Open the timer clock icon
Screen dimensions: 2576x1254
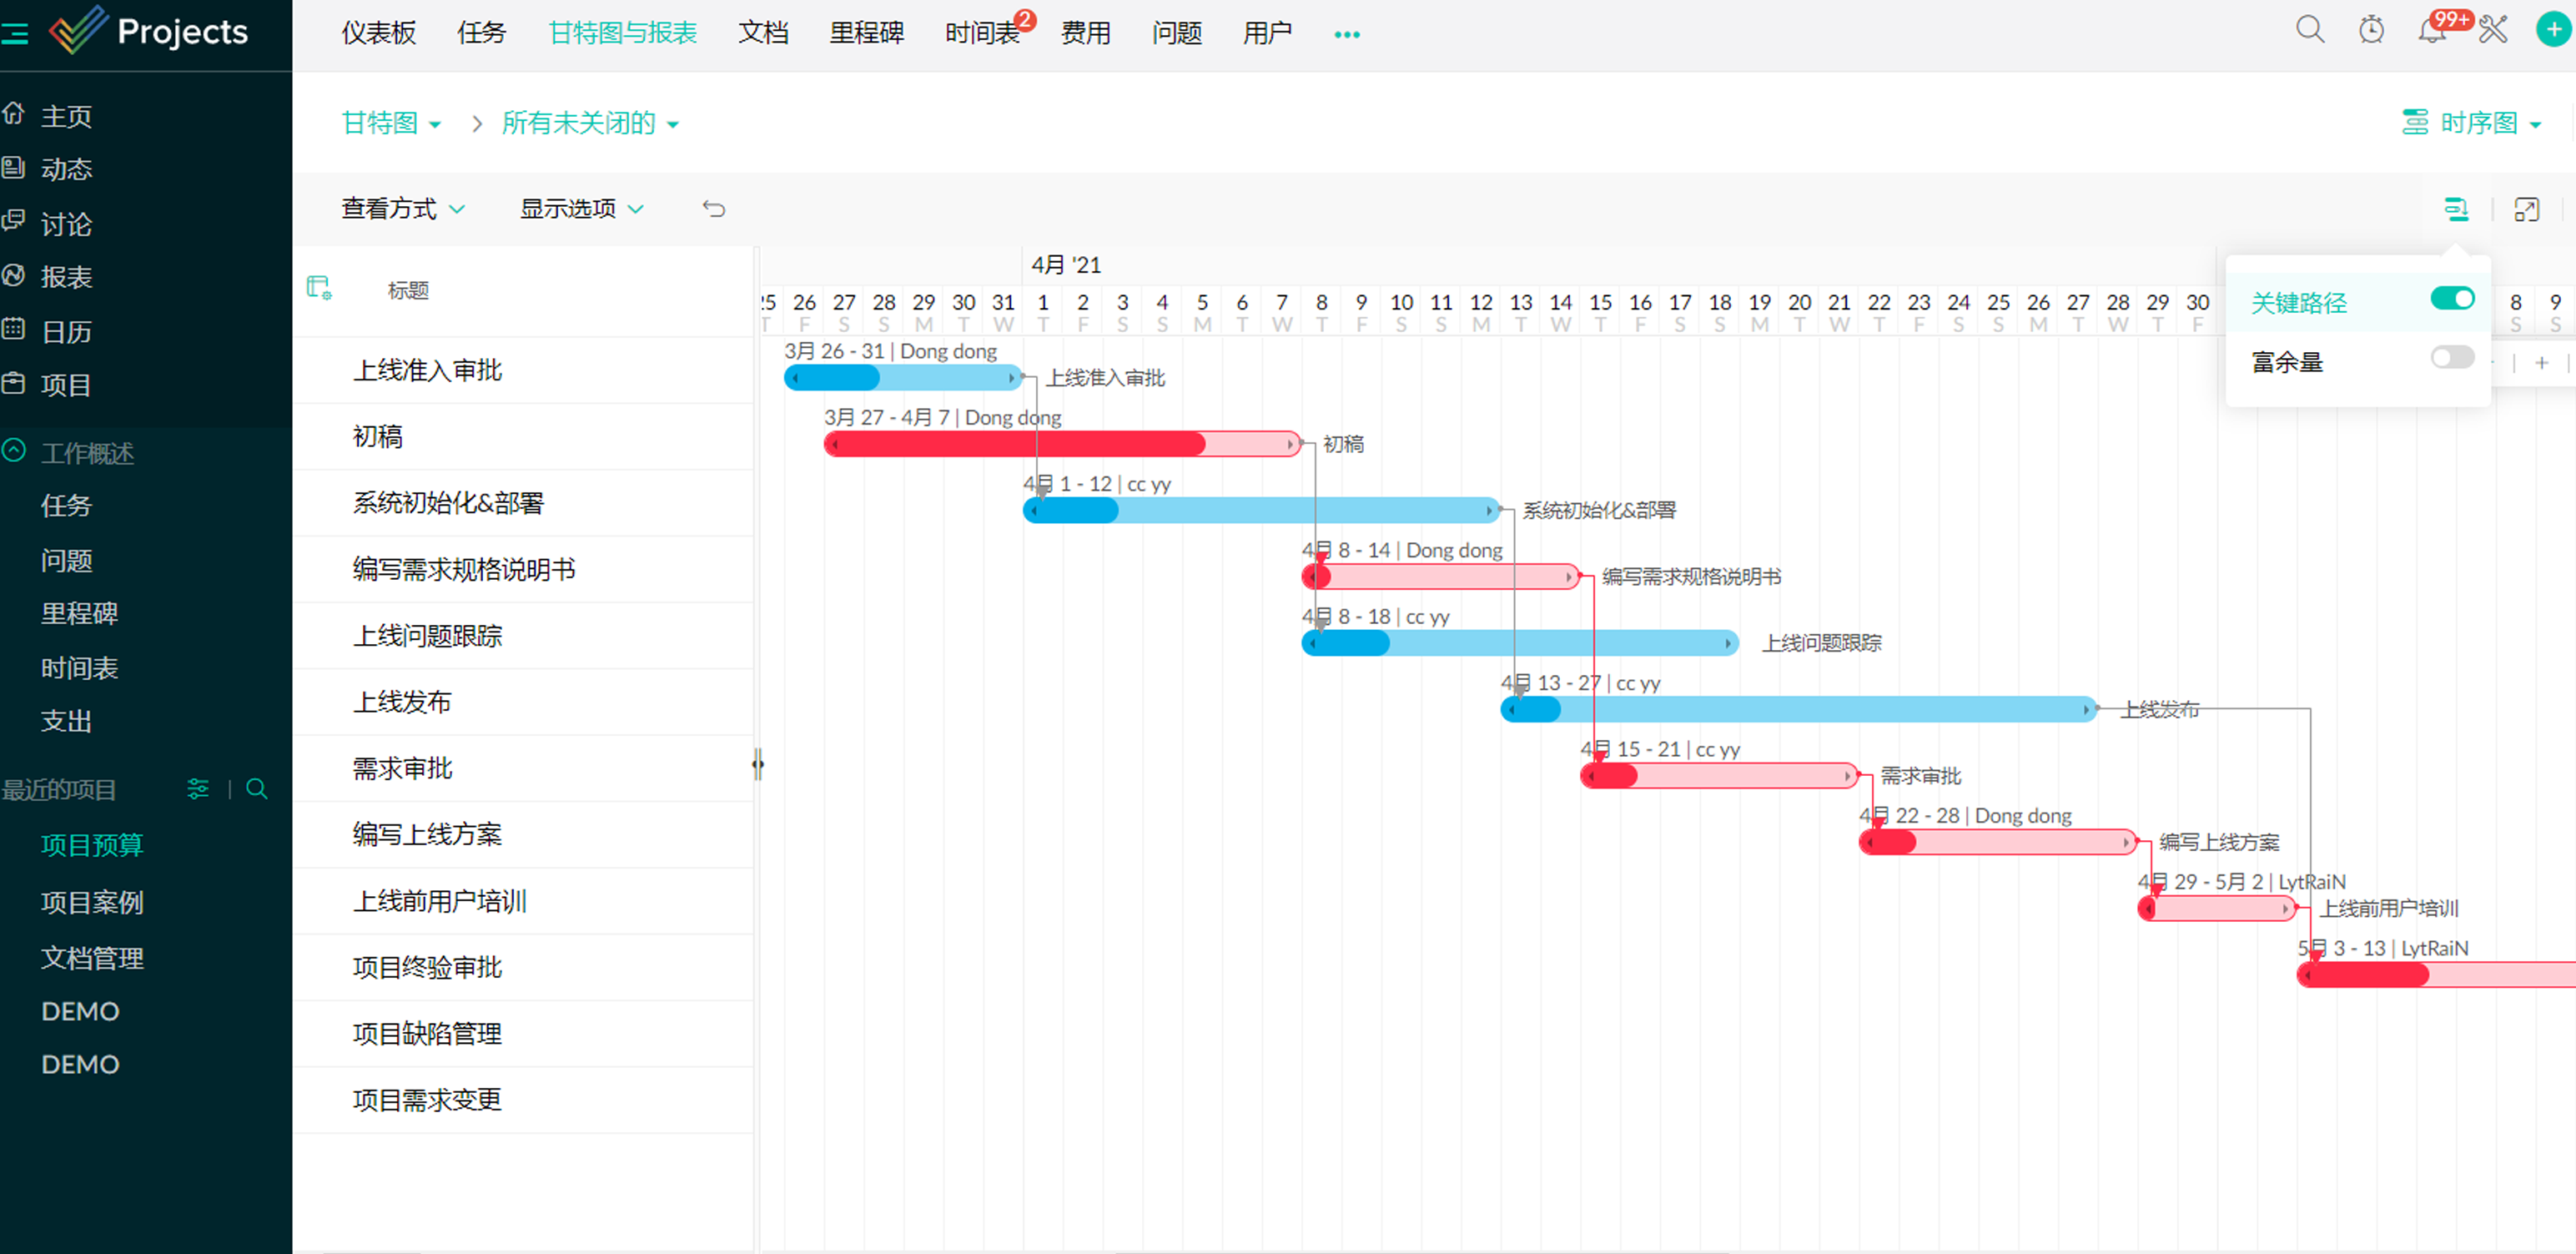(x=2370, y=30)
